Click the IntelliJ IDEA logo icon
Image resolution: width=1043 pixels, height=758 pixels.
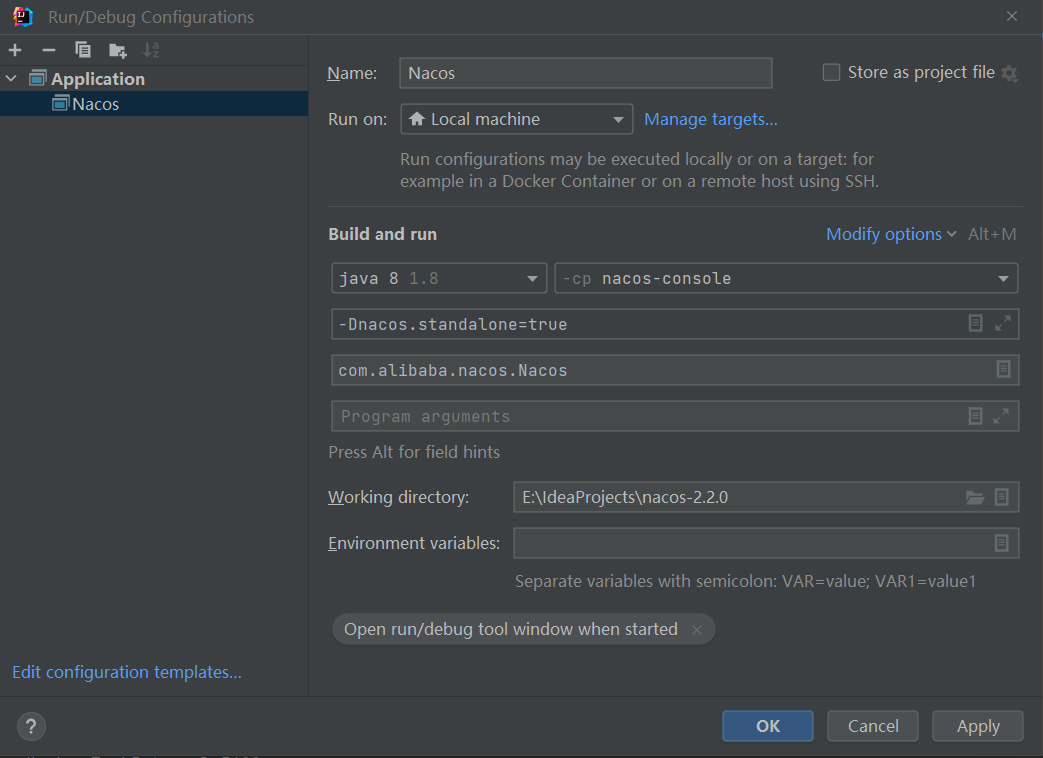coord(23,17)
